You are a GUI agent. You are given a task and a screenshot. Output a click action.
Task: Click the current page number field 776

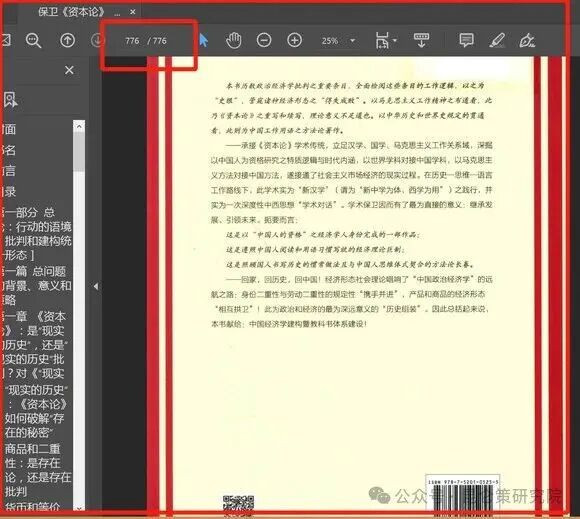(132, 41)
